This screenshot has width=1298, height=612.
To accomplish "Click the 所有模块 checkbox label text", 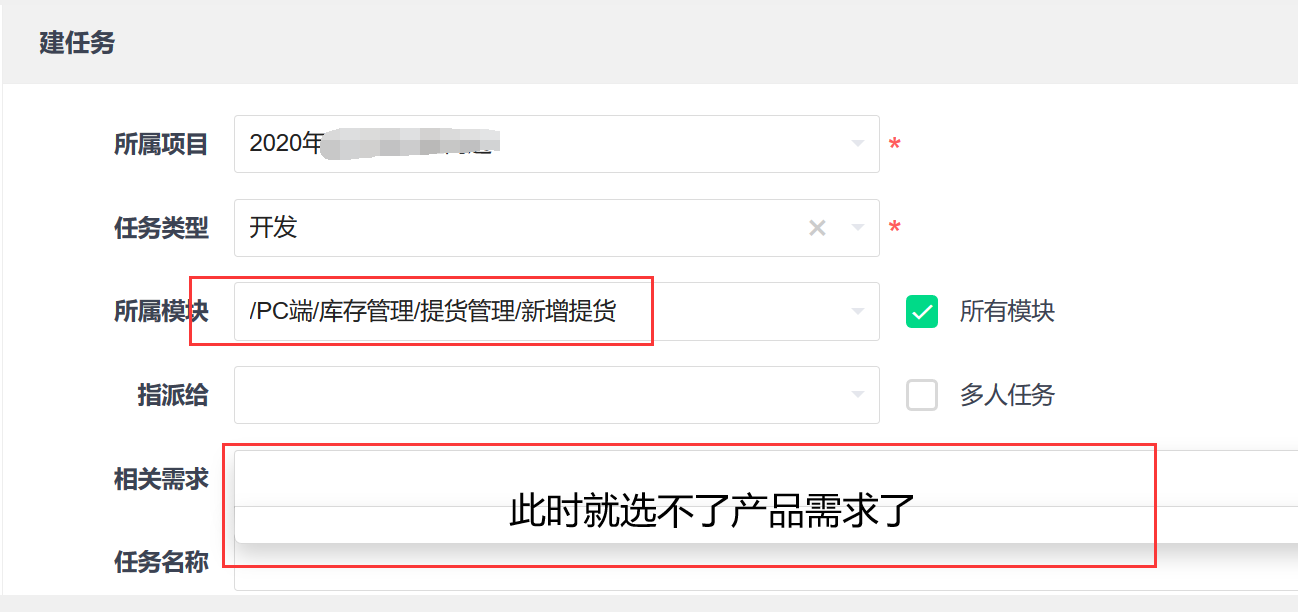I will coord(1007,312).
